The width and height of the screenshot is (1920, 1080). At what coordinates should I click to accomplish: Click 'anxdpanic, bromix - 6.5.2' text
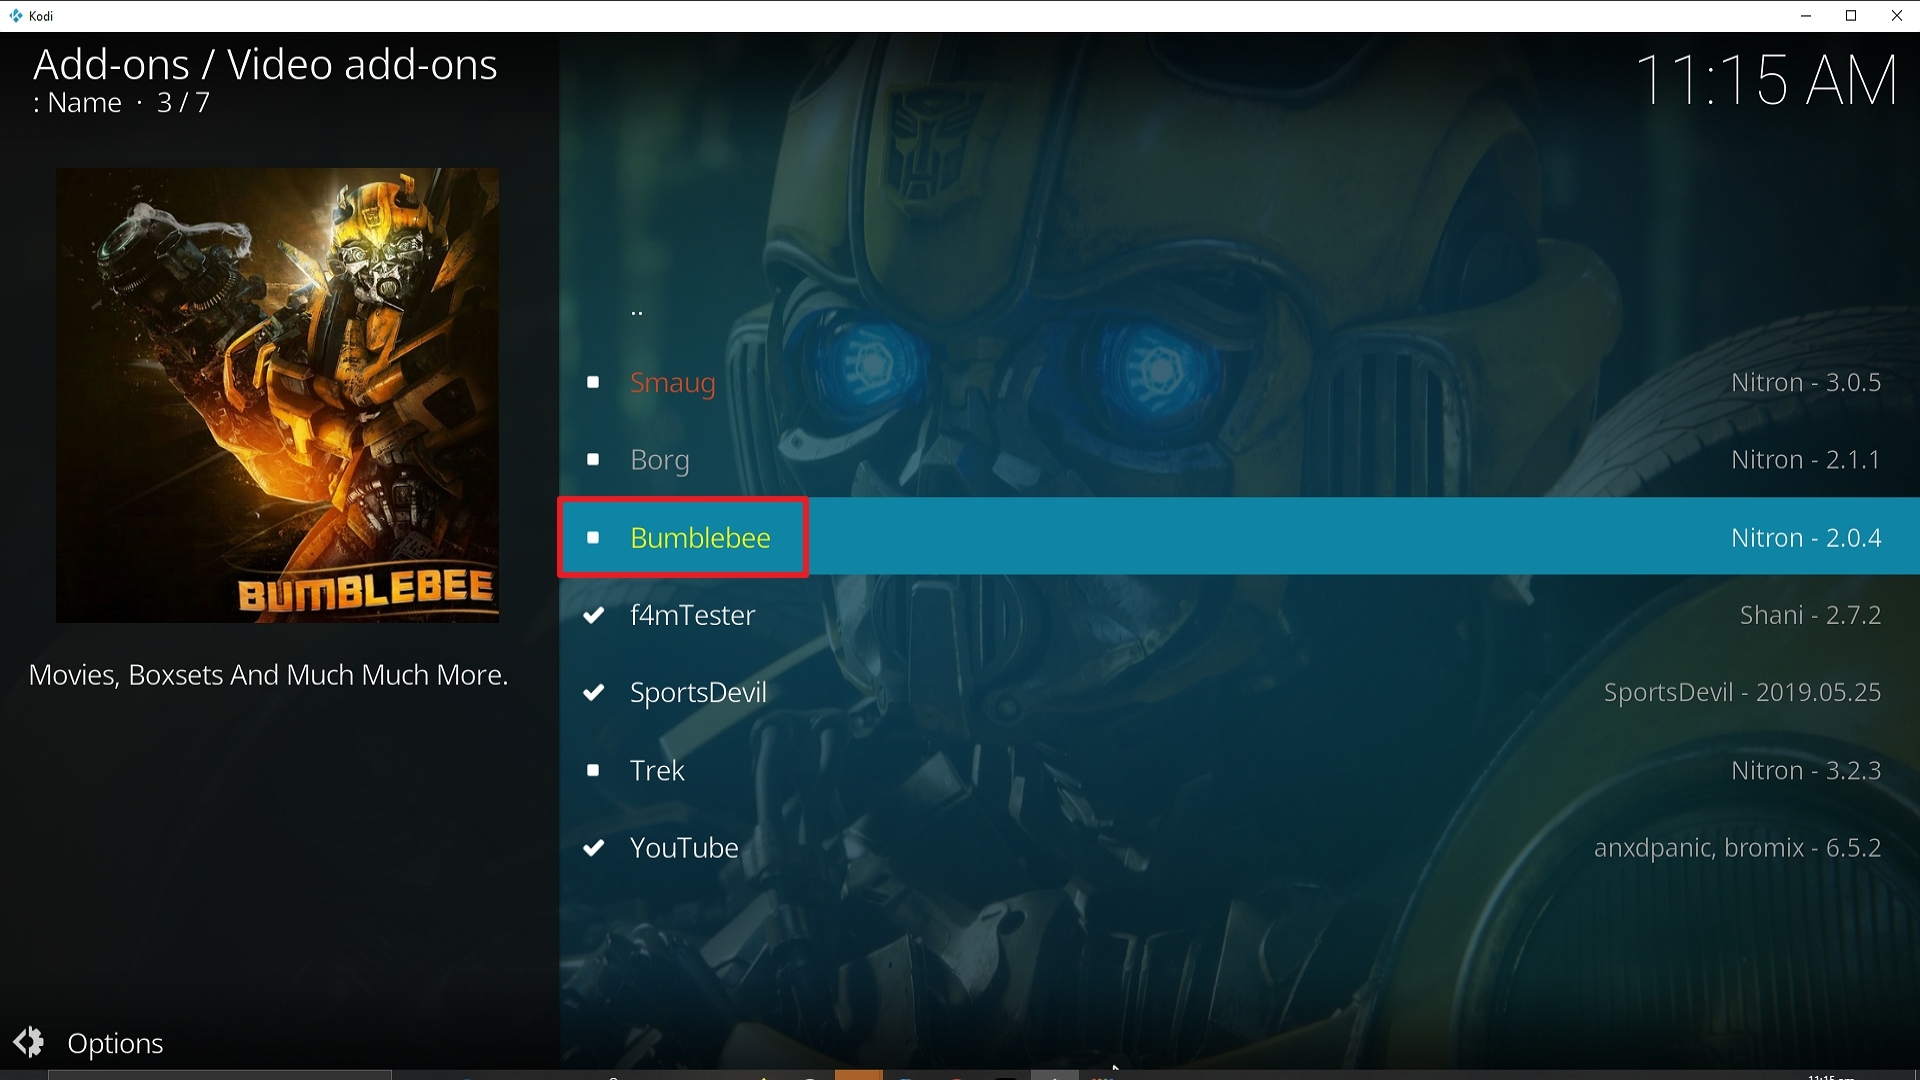click(x=1737, y=847)
